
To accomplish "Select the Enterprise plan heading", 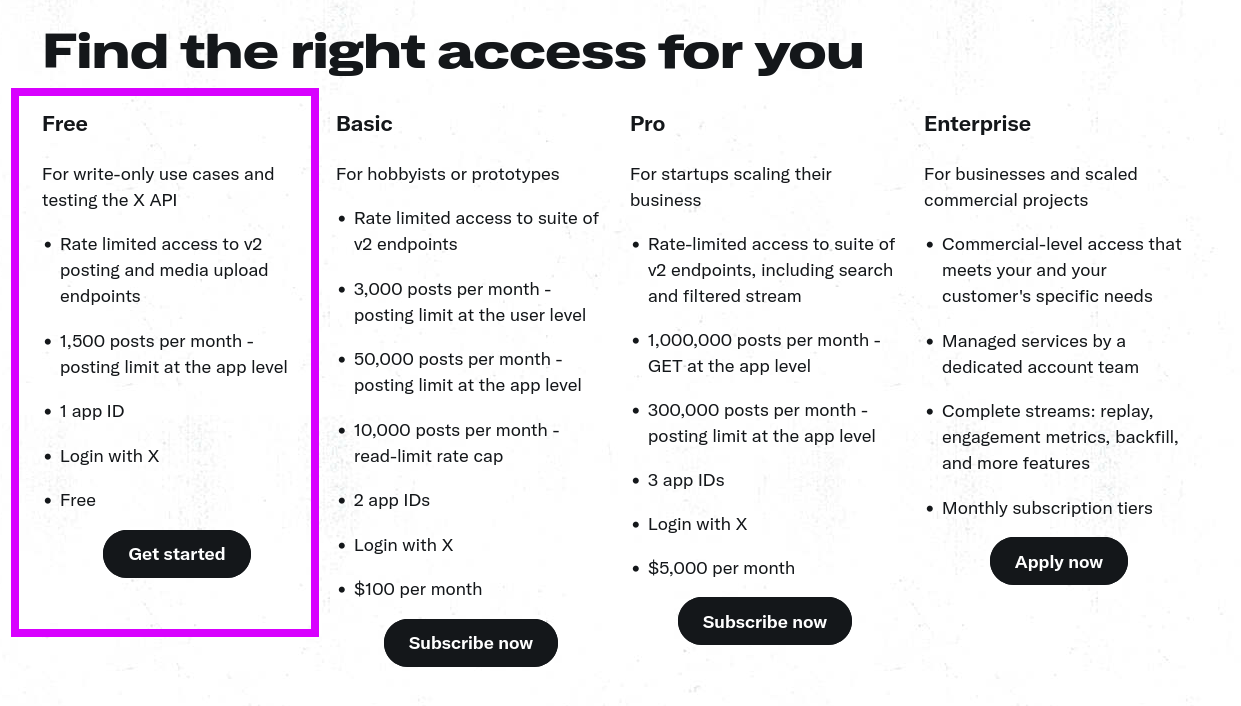I will pos(977,124).
